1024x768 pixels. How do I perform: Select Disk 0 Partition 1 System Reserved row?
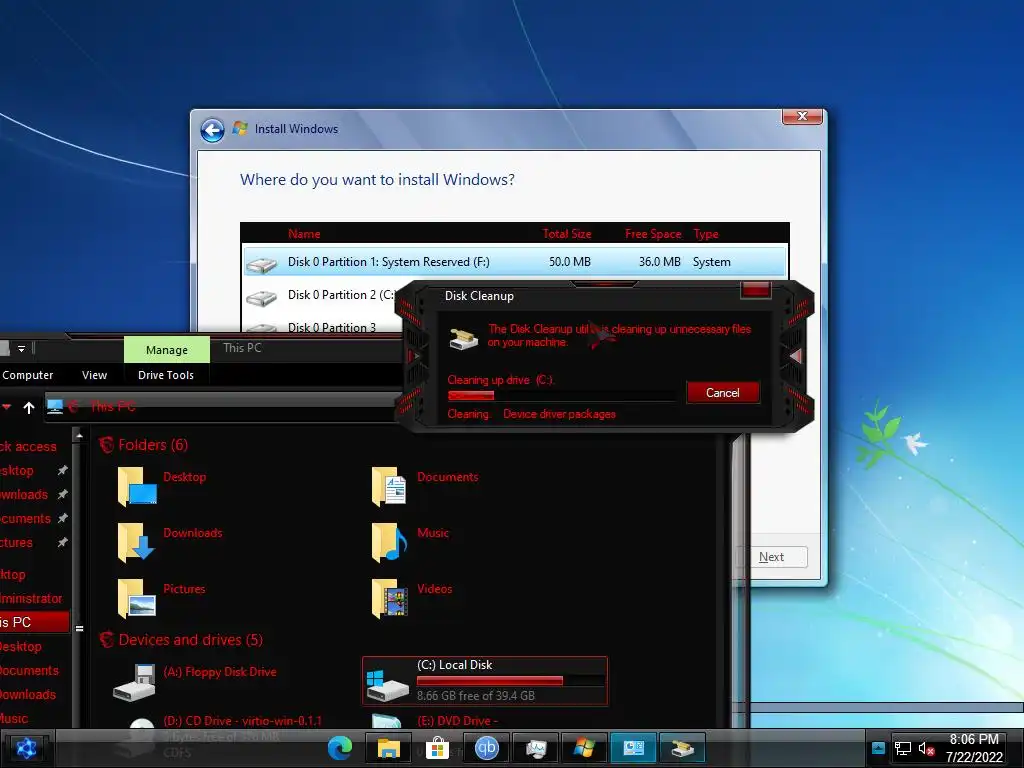tap(515, 262)
